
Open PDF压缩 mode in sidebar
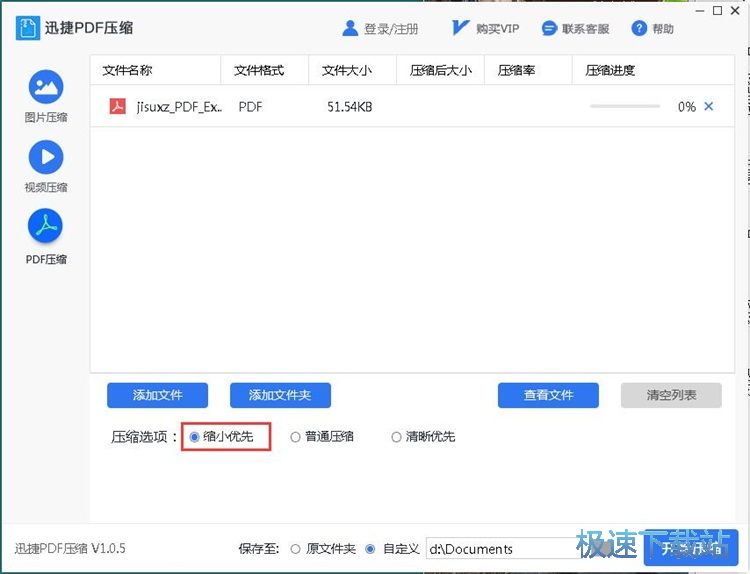pos(46,237)
